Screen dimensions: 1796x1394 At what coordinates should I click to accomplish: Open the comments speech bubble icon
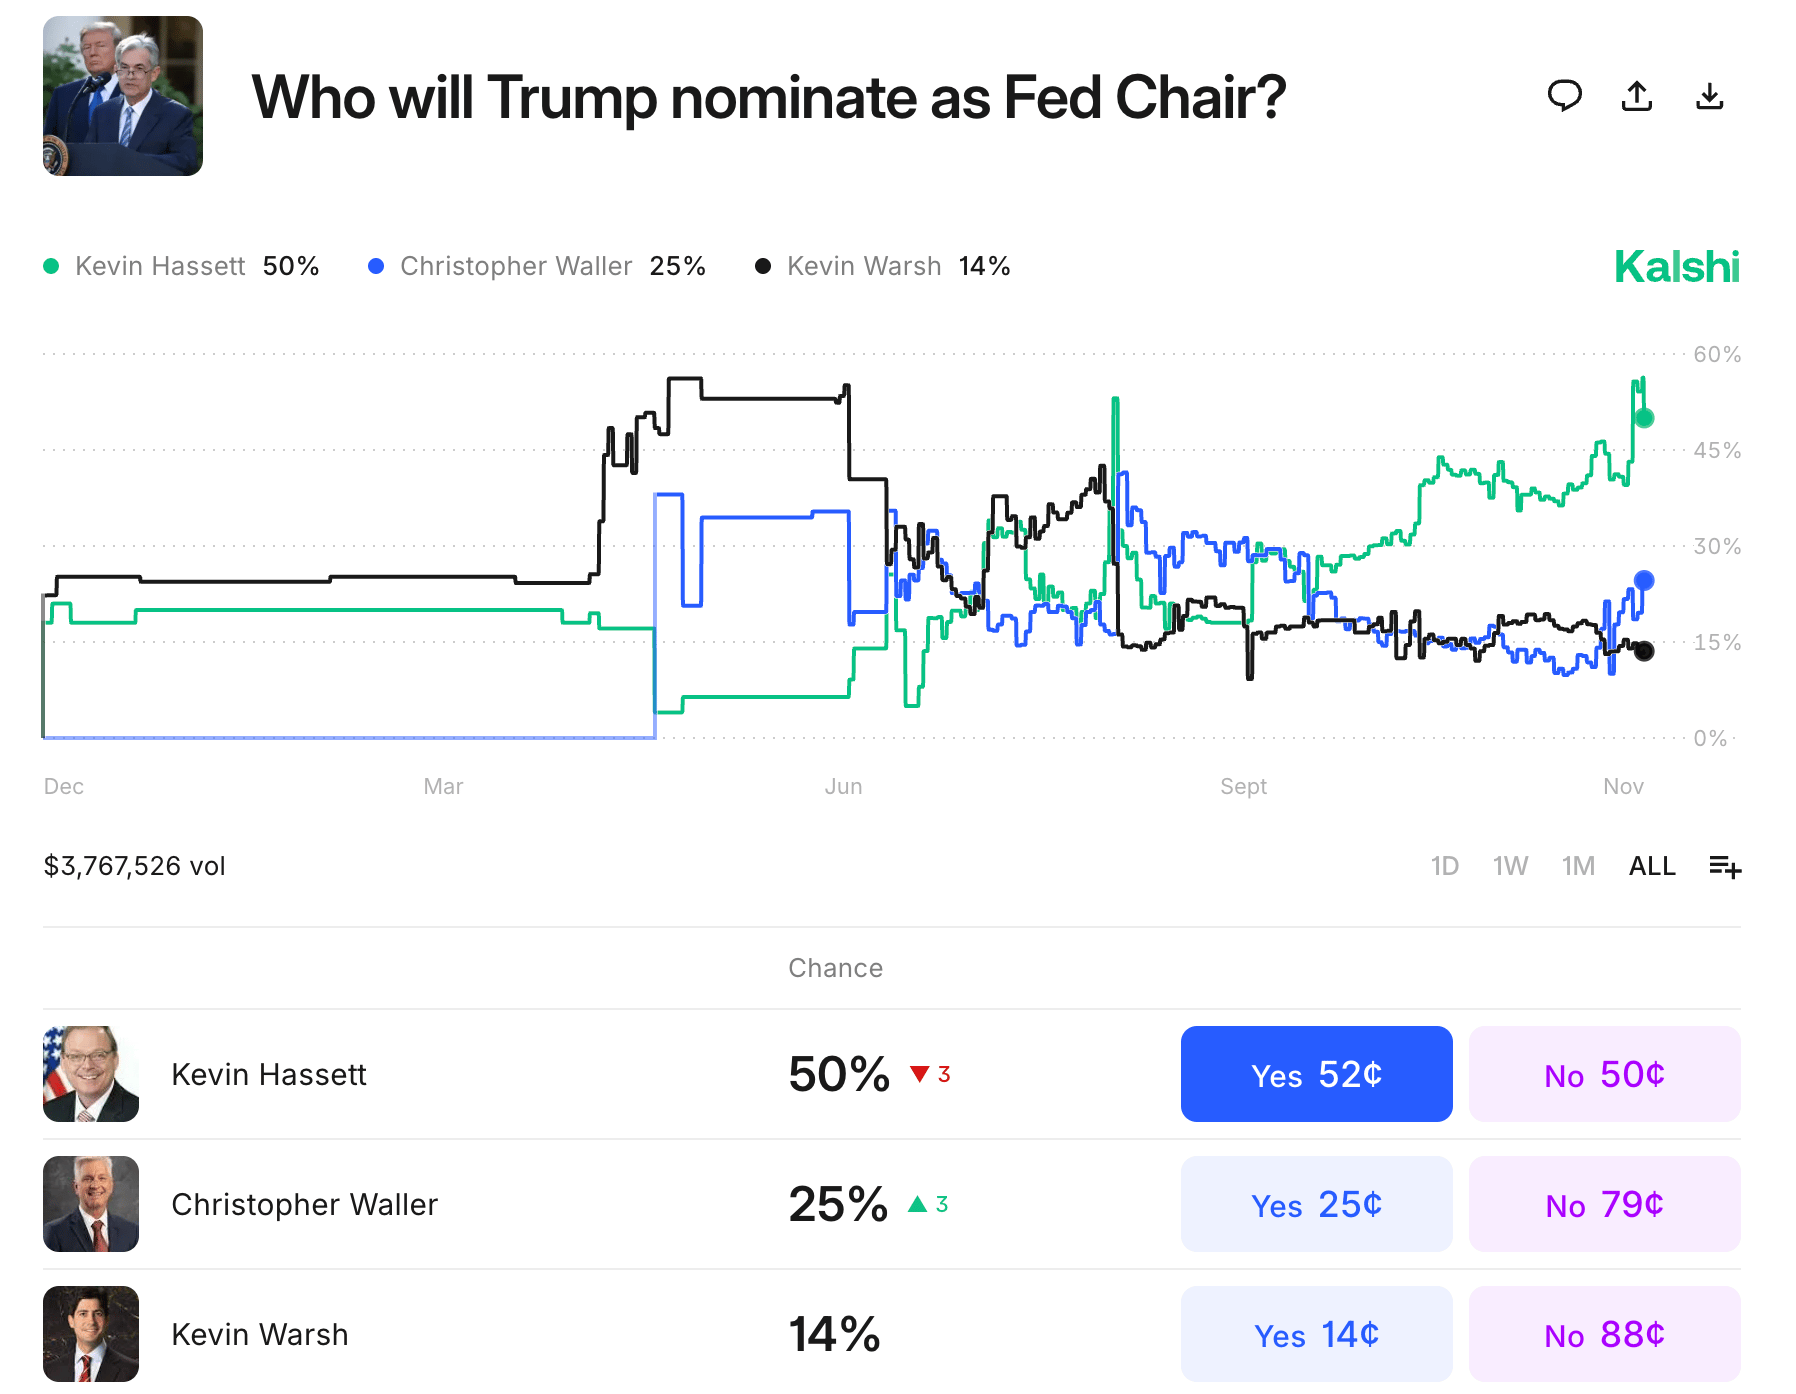[1564, 96]
